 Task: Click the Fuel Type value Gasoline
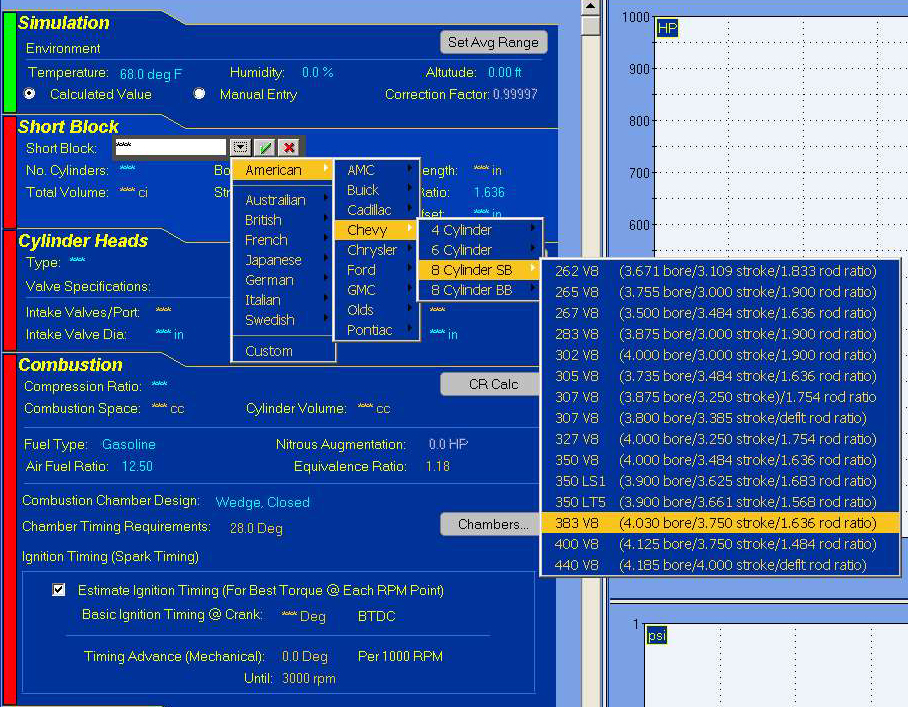click(129, 444)
